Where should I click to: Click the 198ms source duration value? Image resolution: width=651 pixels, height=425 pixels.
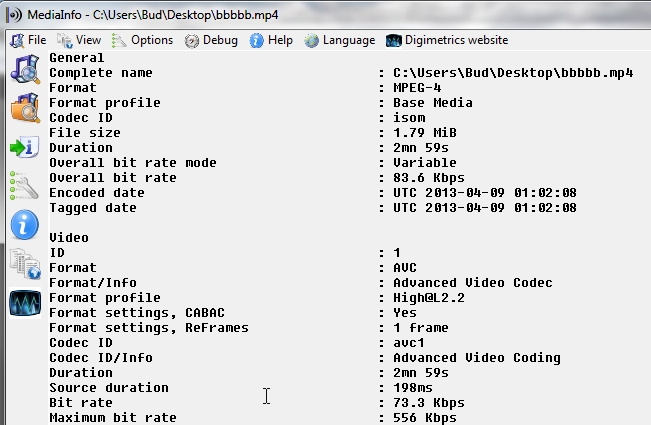click(413, 388)
